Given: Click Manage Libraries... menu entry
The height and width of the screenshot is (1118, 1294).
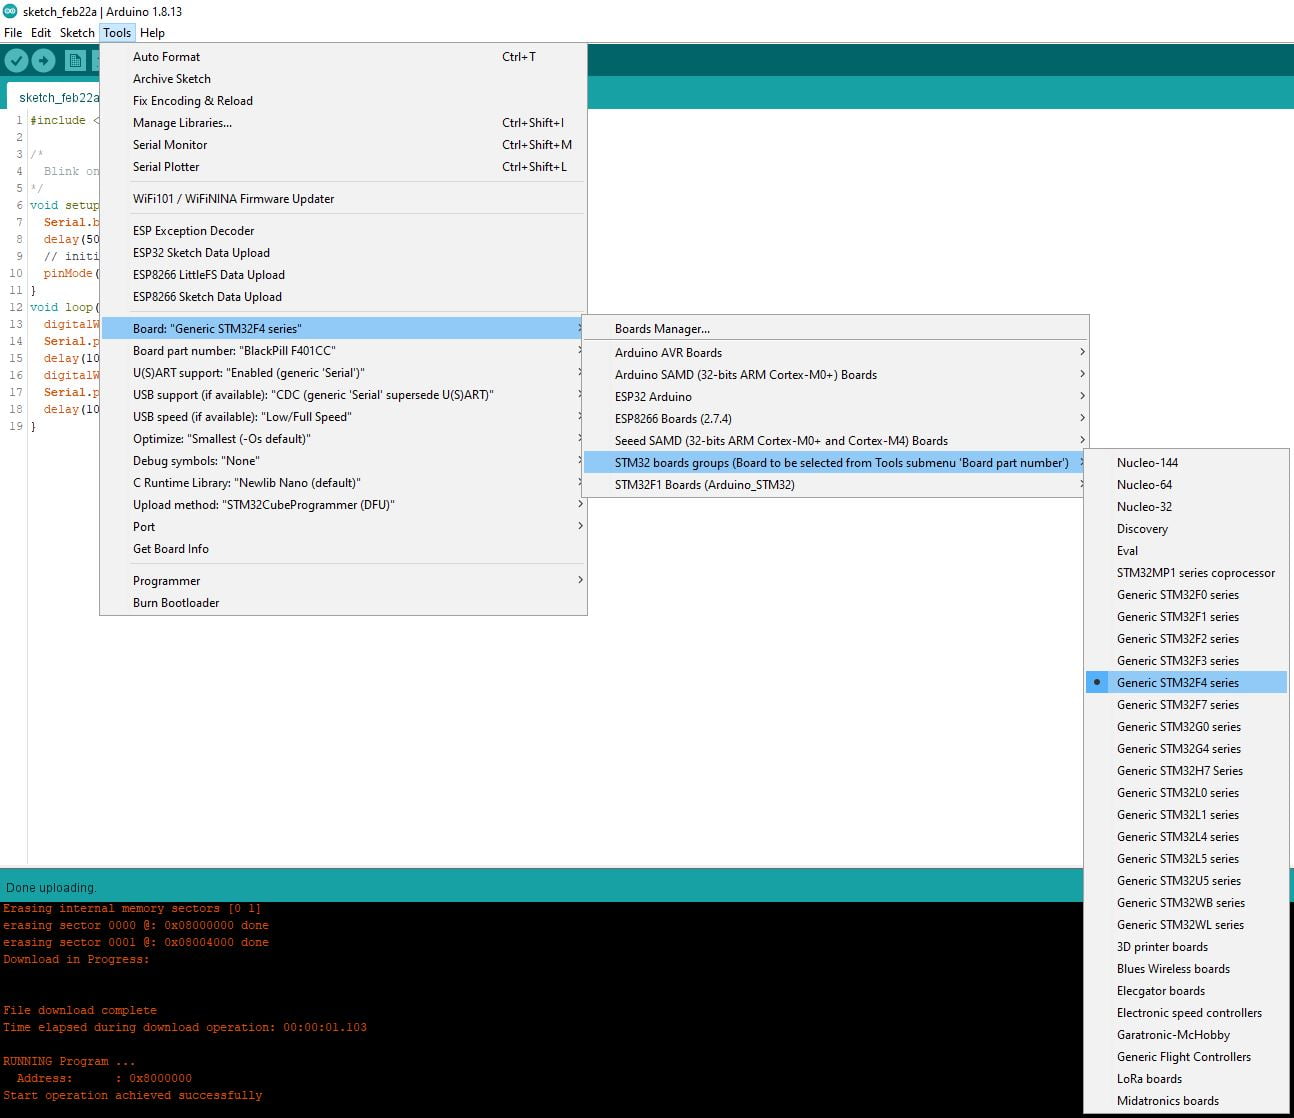Looking at the screenshot, I should pyautogui.click(x=182, y=123).
